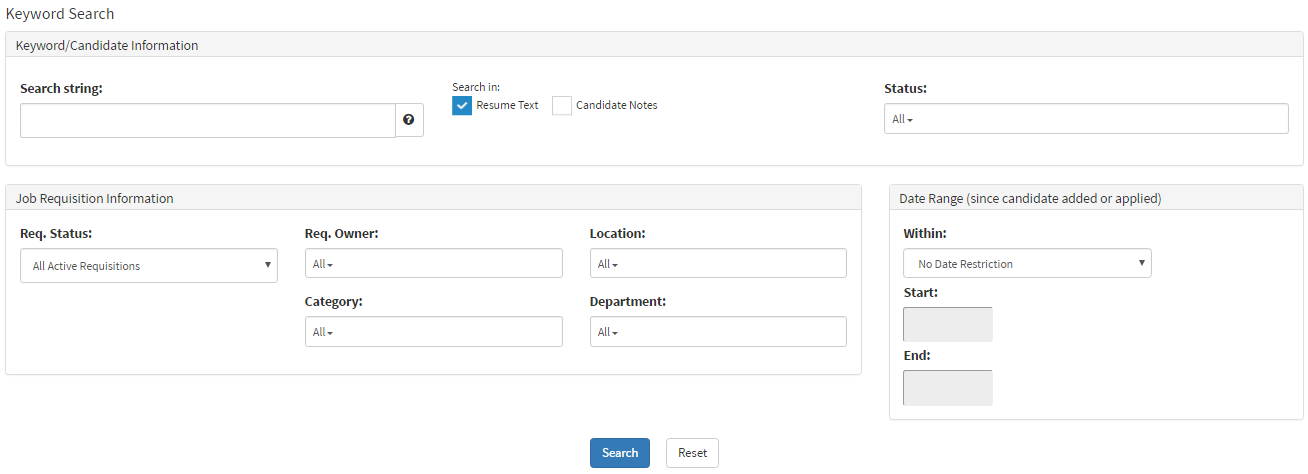The image size is (1308, 474).
Task: Click into the Search string field
Action: pyautogui.click(x=208, y=120)
